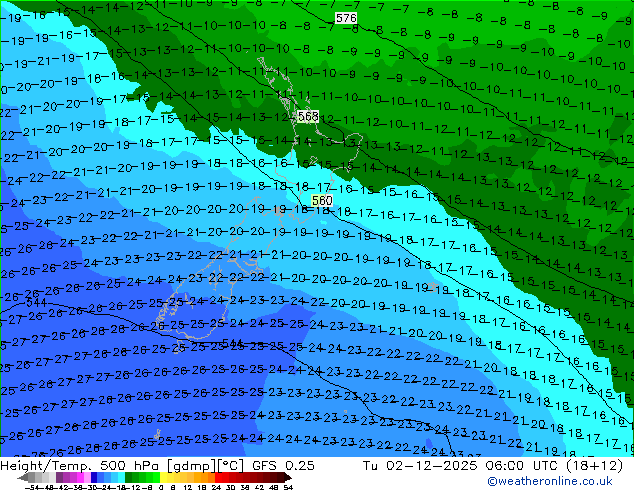Image resolution: width=634 pixels, height=490 pixels.
Task: Click the 544 label south of South Island
Action: [x=232, y=343]
